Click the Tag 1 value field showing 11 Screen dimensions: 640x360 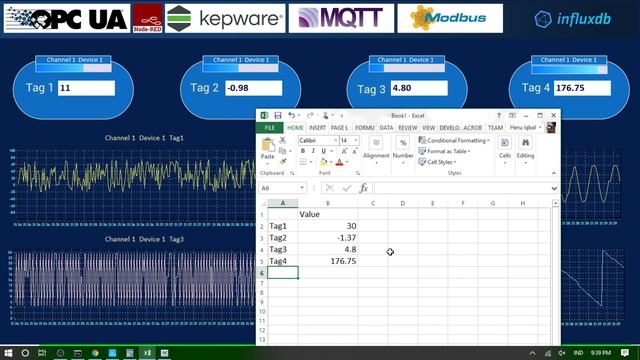point(87,88)
